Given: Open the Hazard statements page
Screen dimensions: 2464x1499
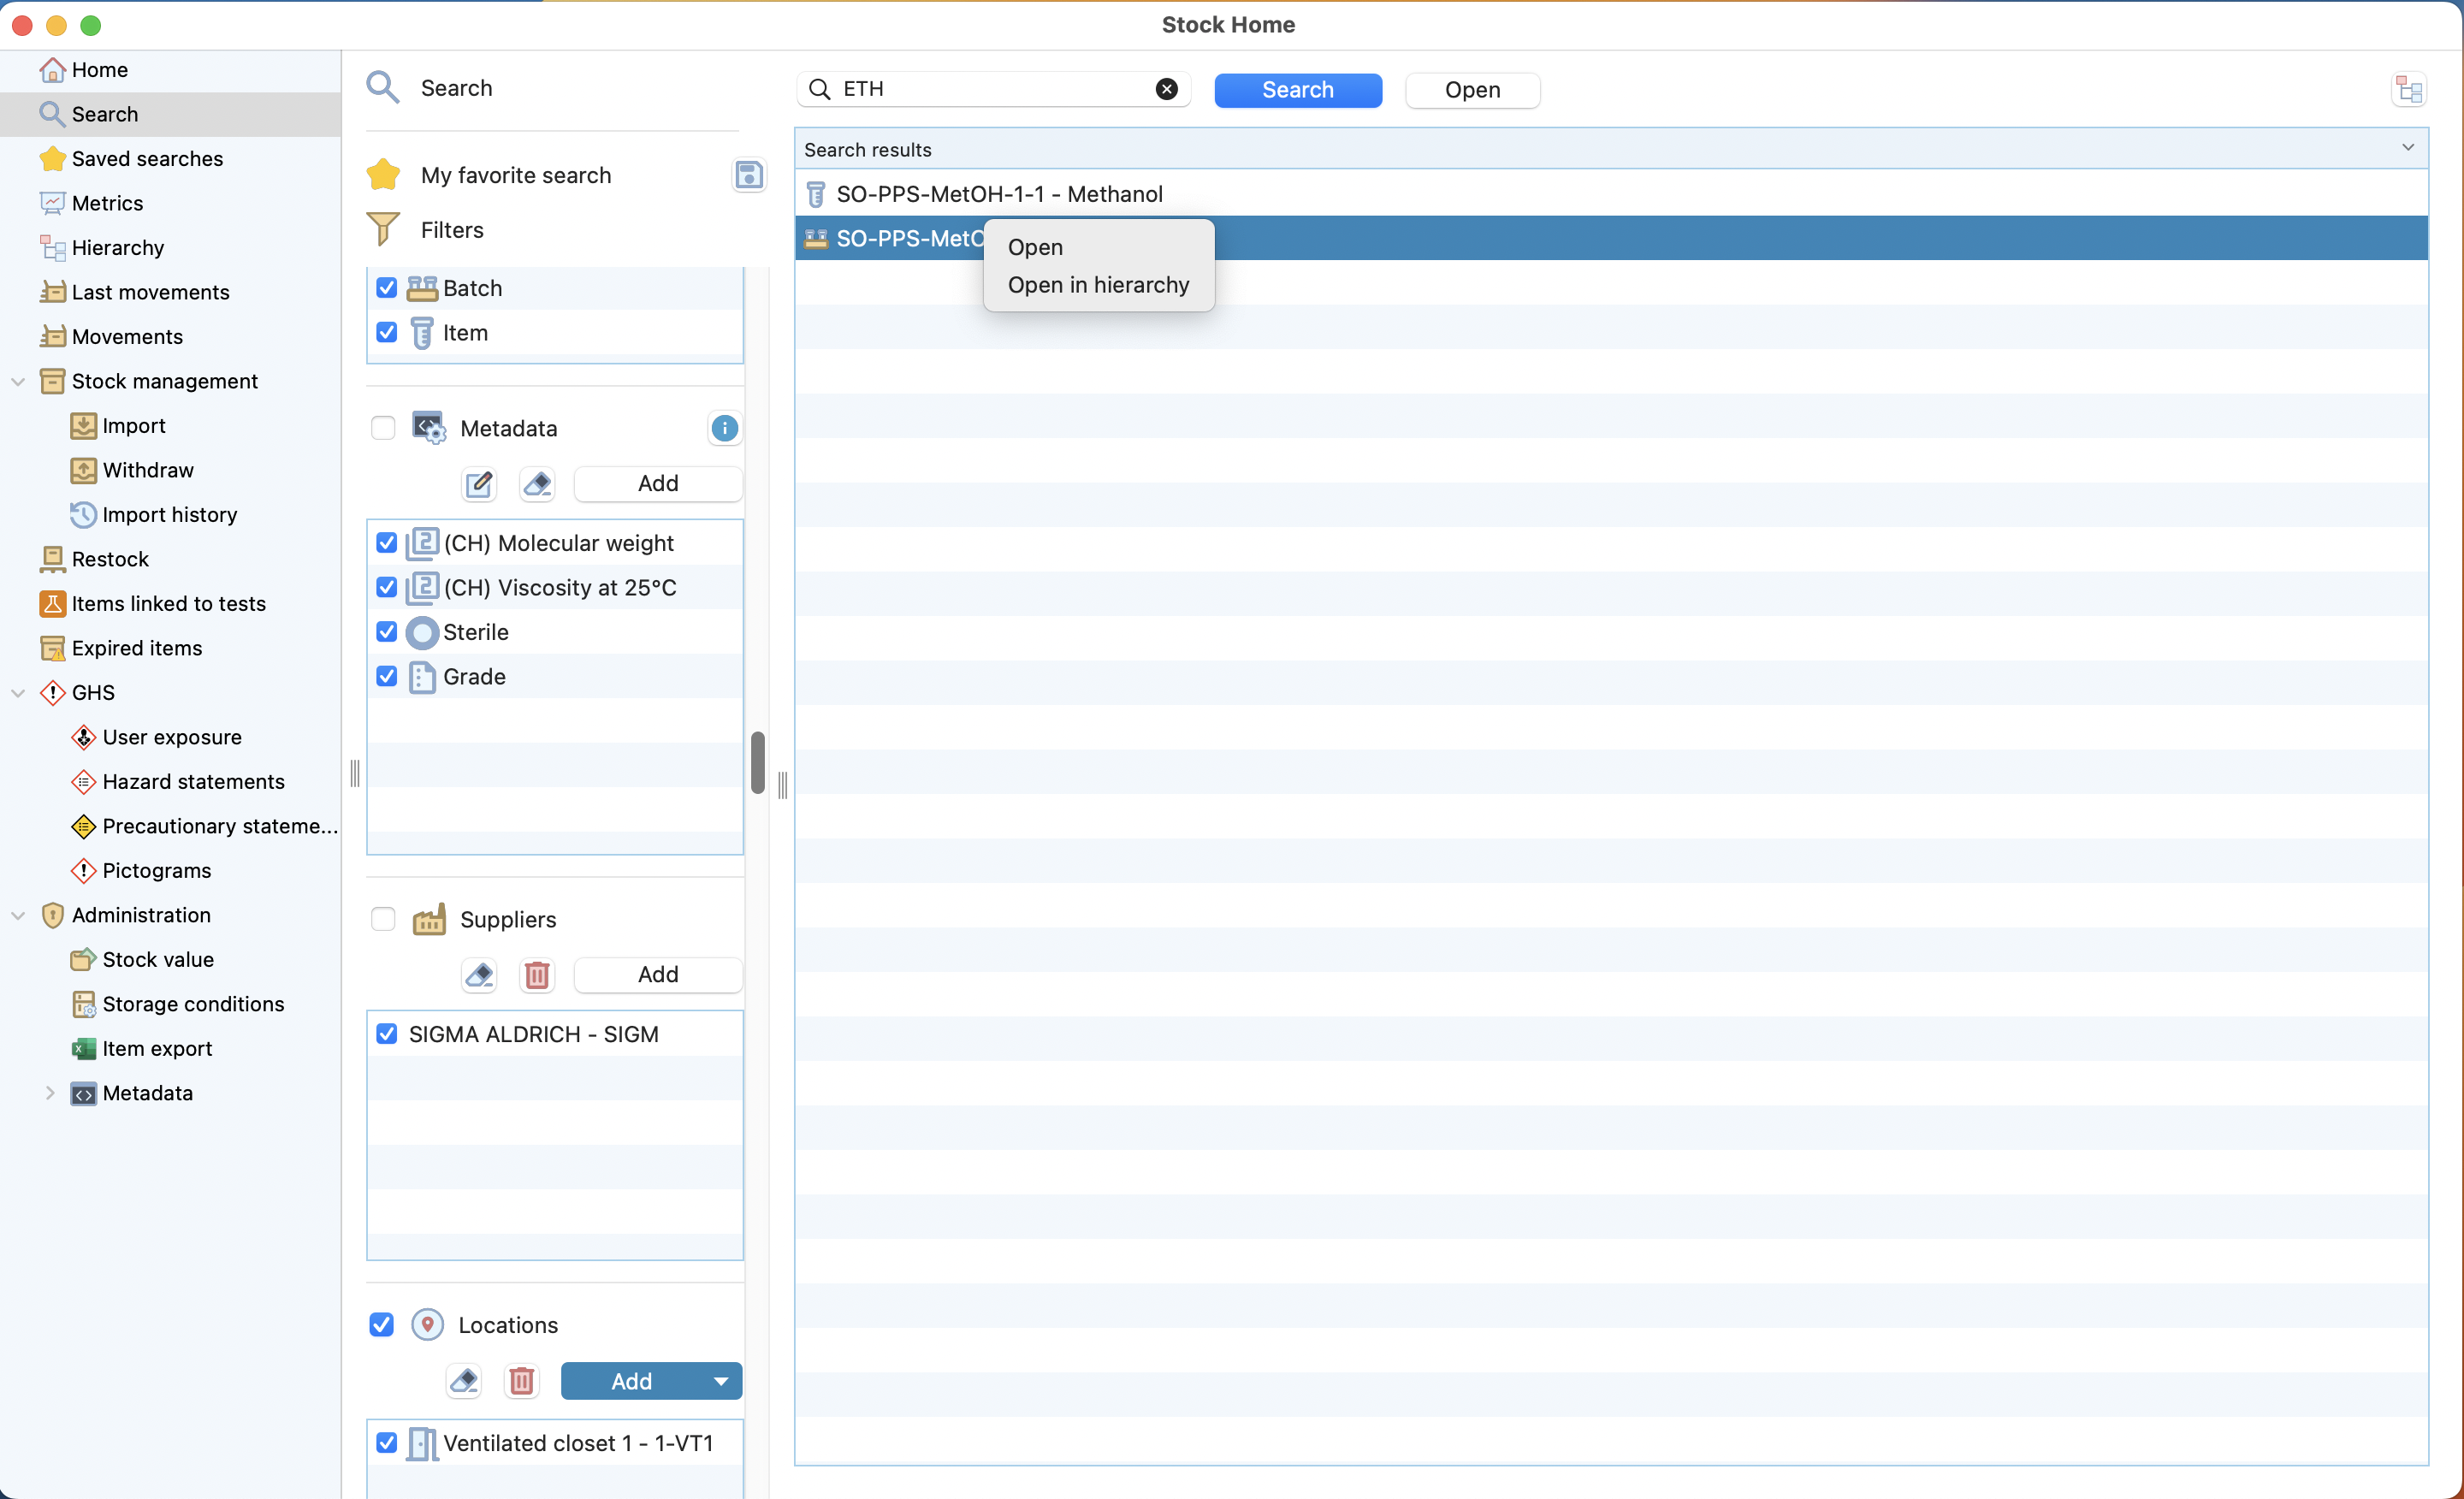Looking at the screenshot, I should 193,781.
